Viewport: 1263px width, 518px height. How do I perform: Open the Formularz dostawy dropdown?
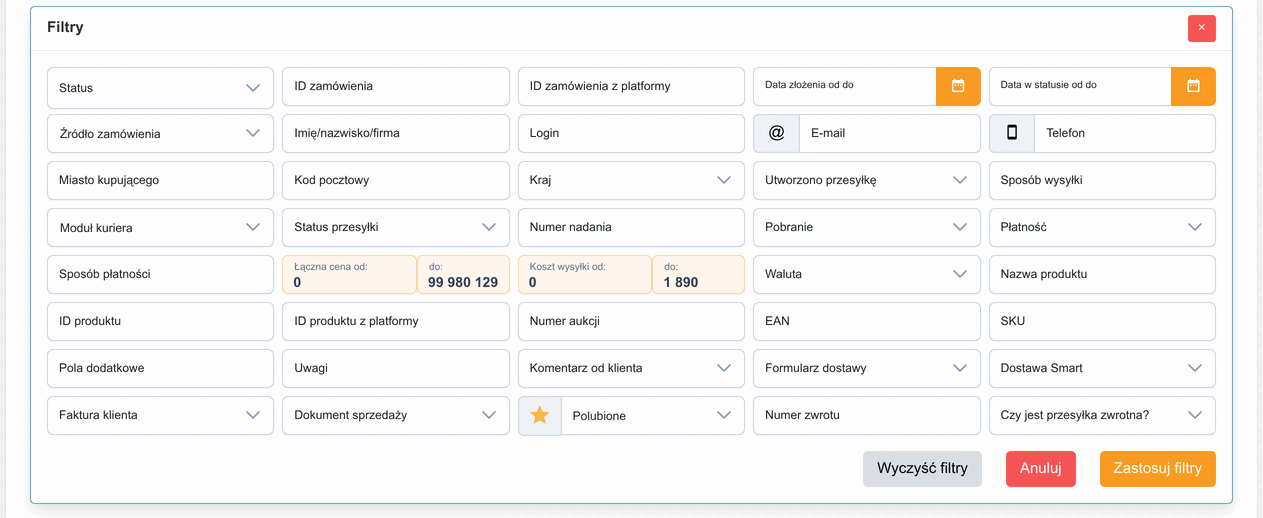click(x=866, y=368)
